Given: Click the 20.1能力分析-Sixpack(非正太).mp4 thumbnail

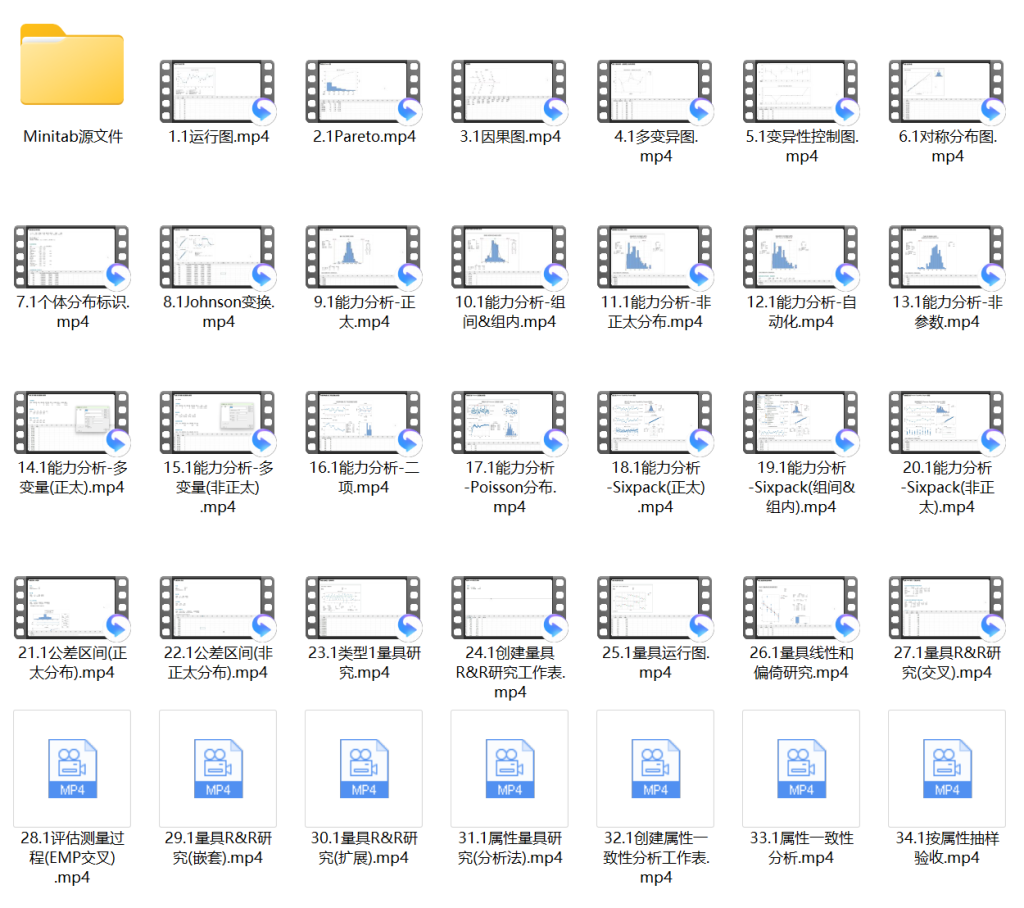Looking at the screenshot, I should point(947,424).
